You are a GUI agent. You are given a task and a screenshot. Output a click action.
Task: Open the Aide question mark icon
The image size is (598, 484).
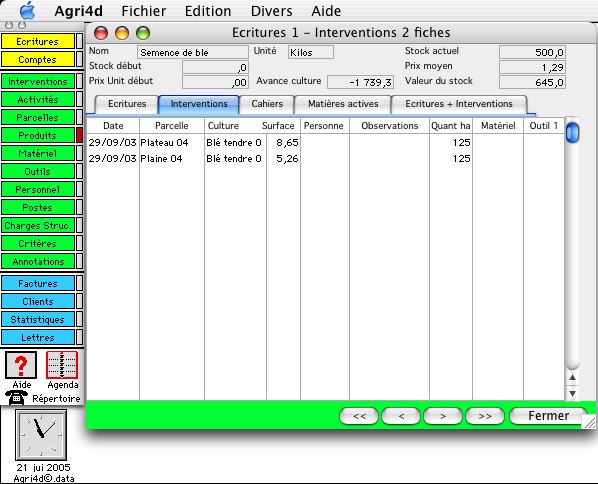[x=21, y=365]
